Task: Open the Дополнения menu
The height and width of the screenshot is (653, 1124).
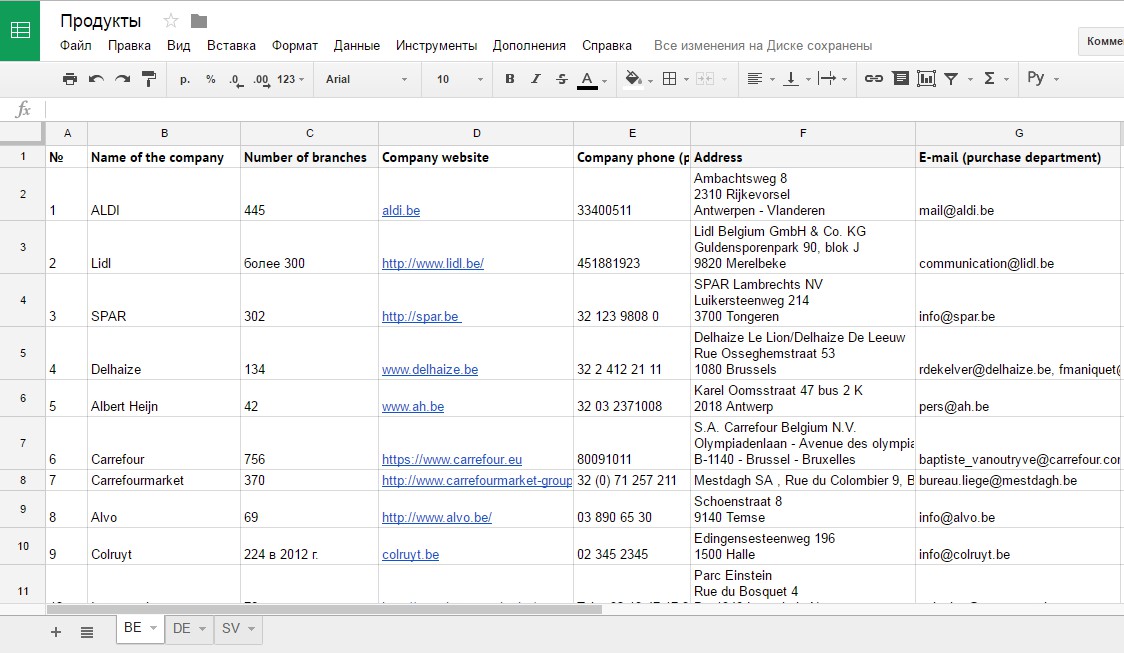Action: 529,45
